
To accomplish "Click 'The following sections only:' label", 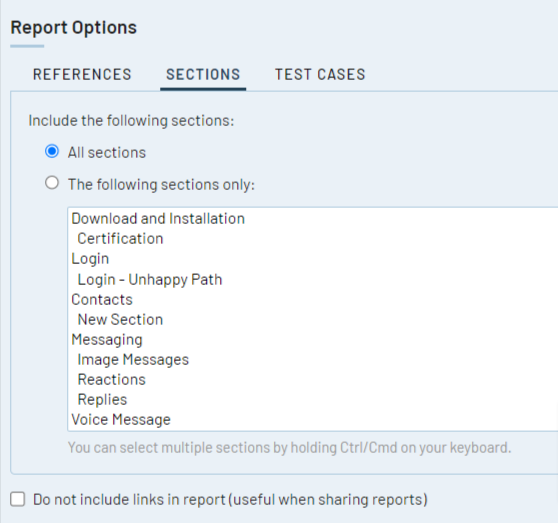I will click(x=161, y=185).
